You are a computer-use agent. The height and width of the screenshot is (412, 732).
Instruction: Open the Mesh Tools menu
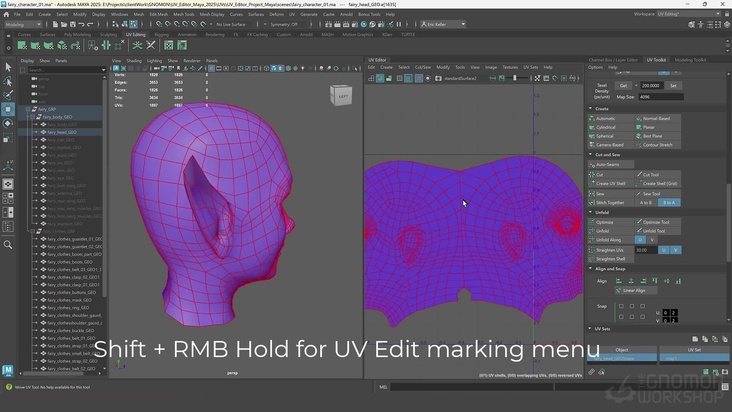[x=183, y=14]
